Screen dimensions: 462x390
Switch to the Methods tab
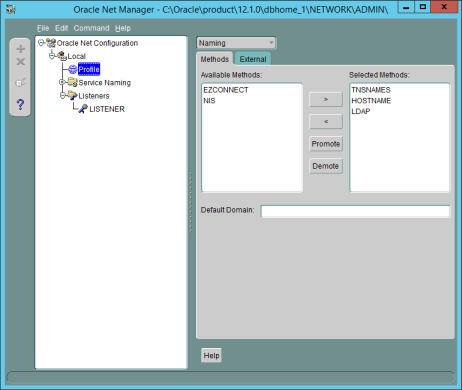(215, 59)
